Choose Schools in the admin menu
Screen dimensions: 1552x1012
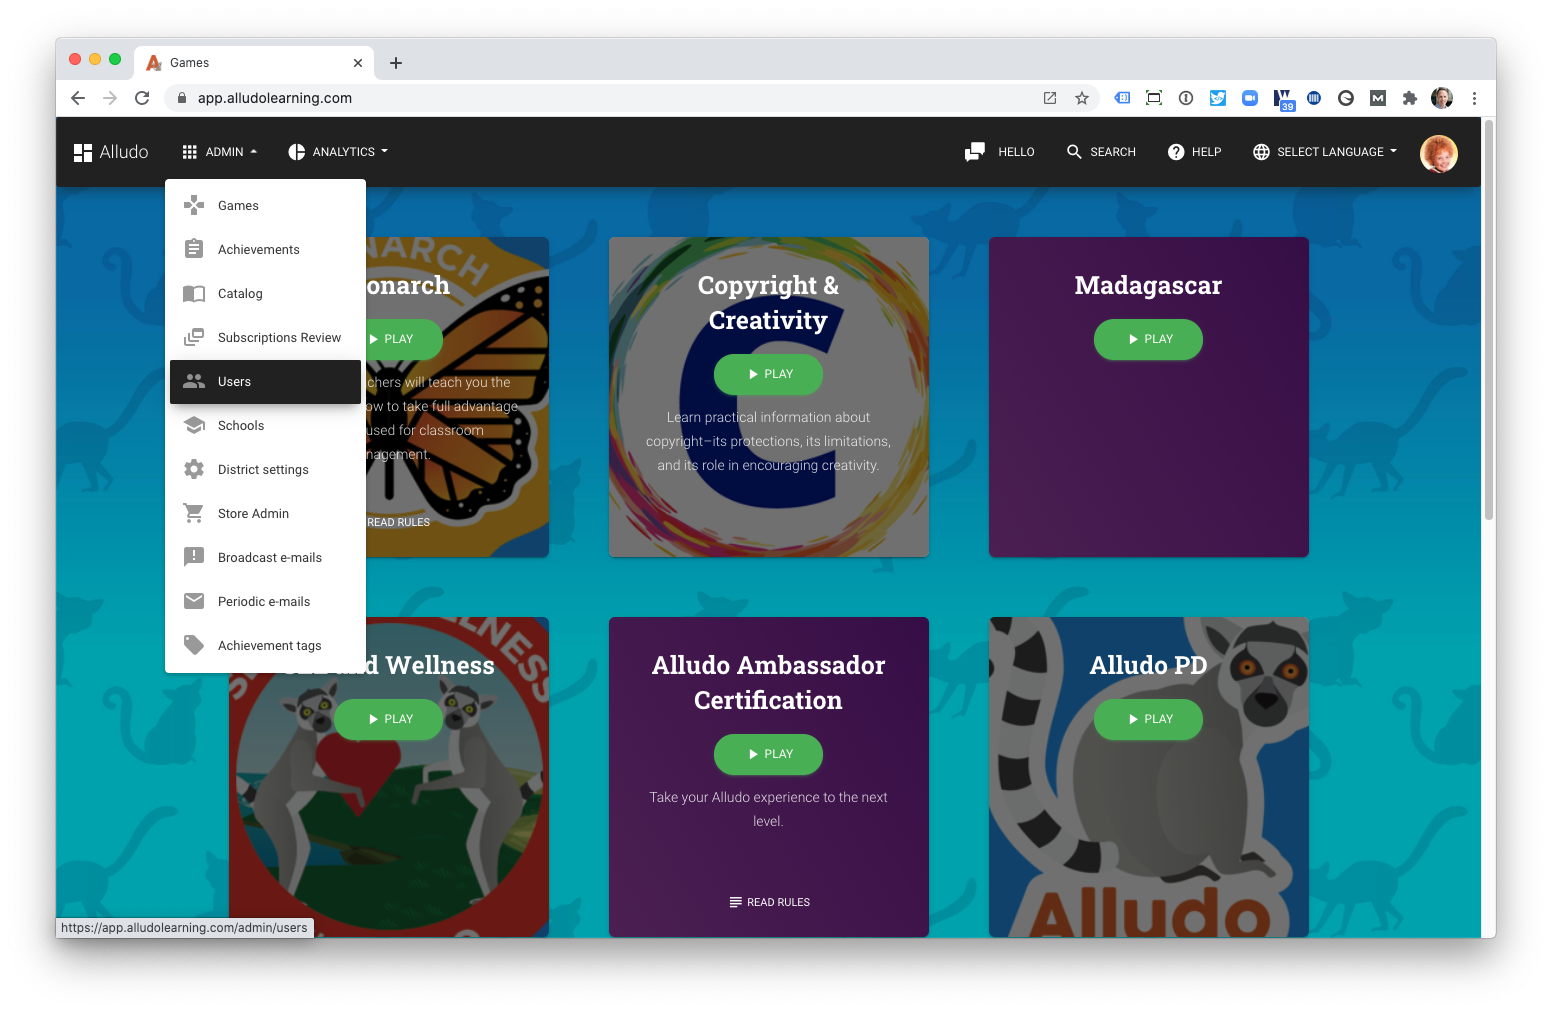click(240, 425)
